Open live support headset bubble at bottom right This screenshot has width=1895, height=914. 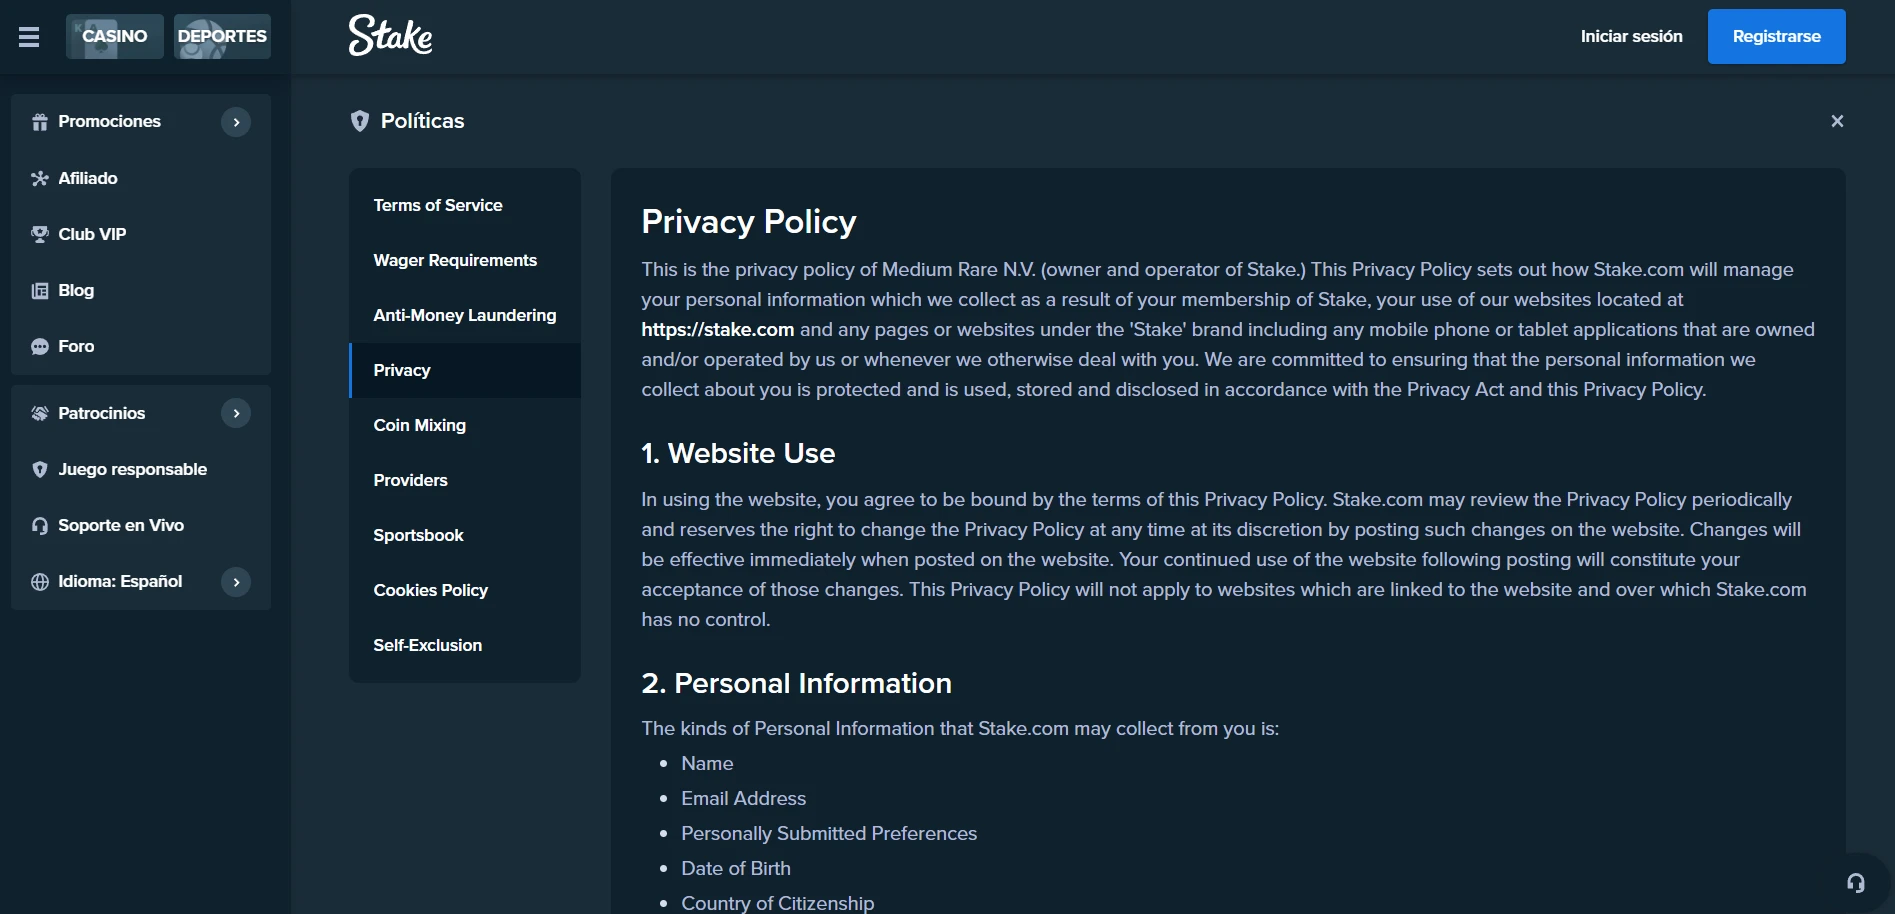tap(1856, 883)
